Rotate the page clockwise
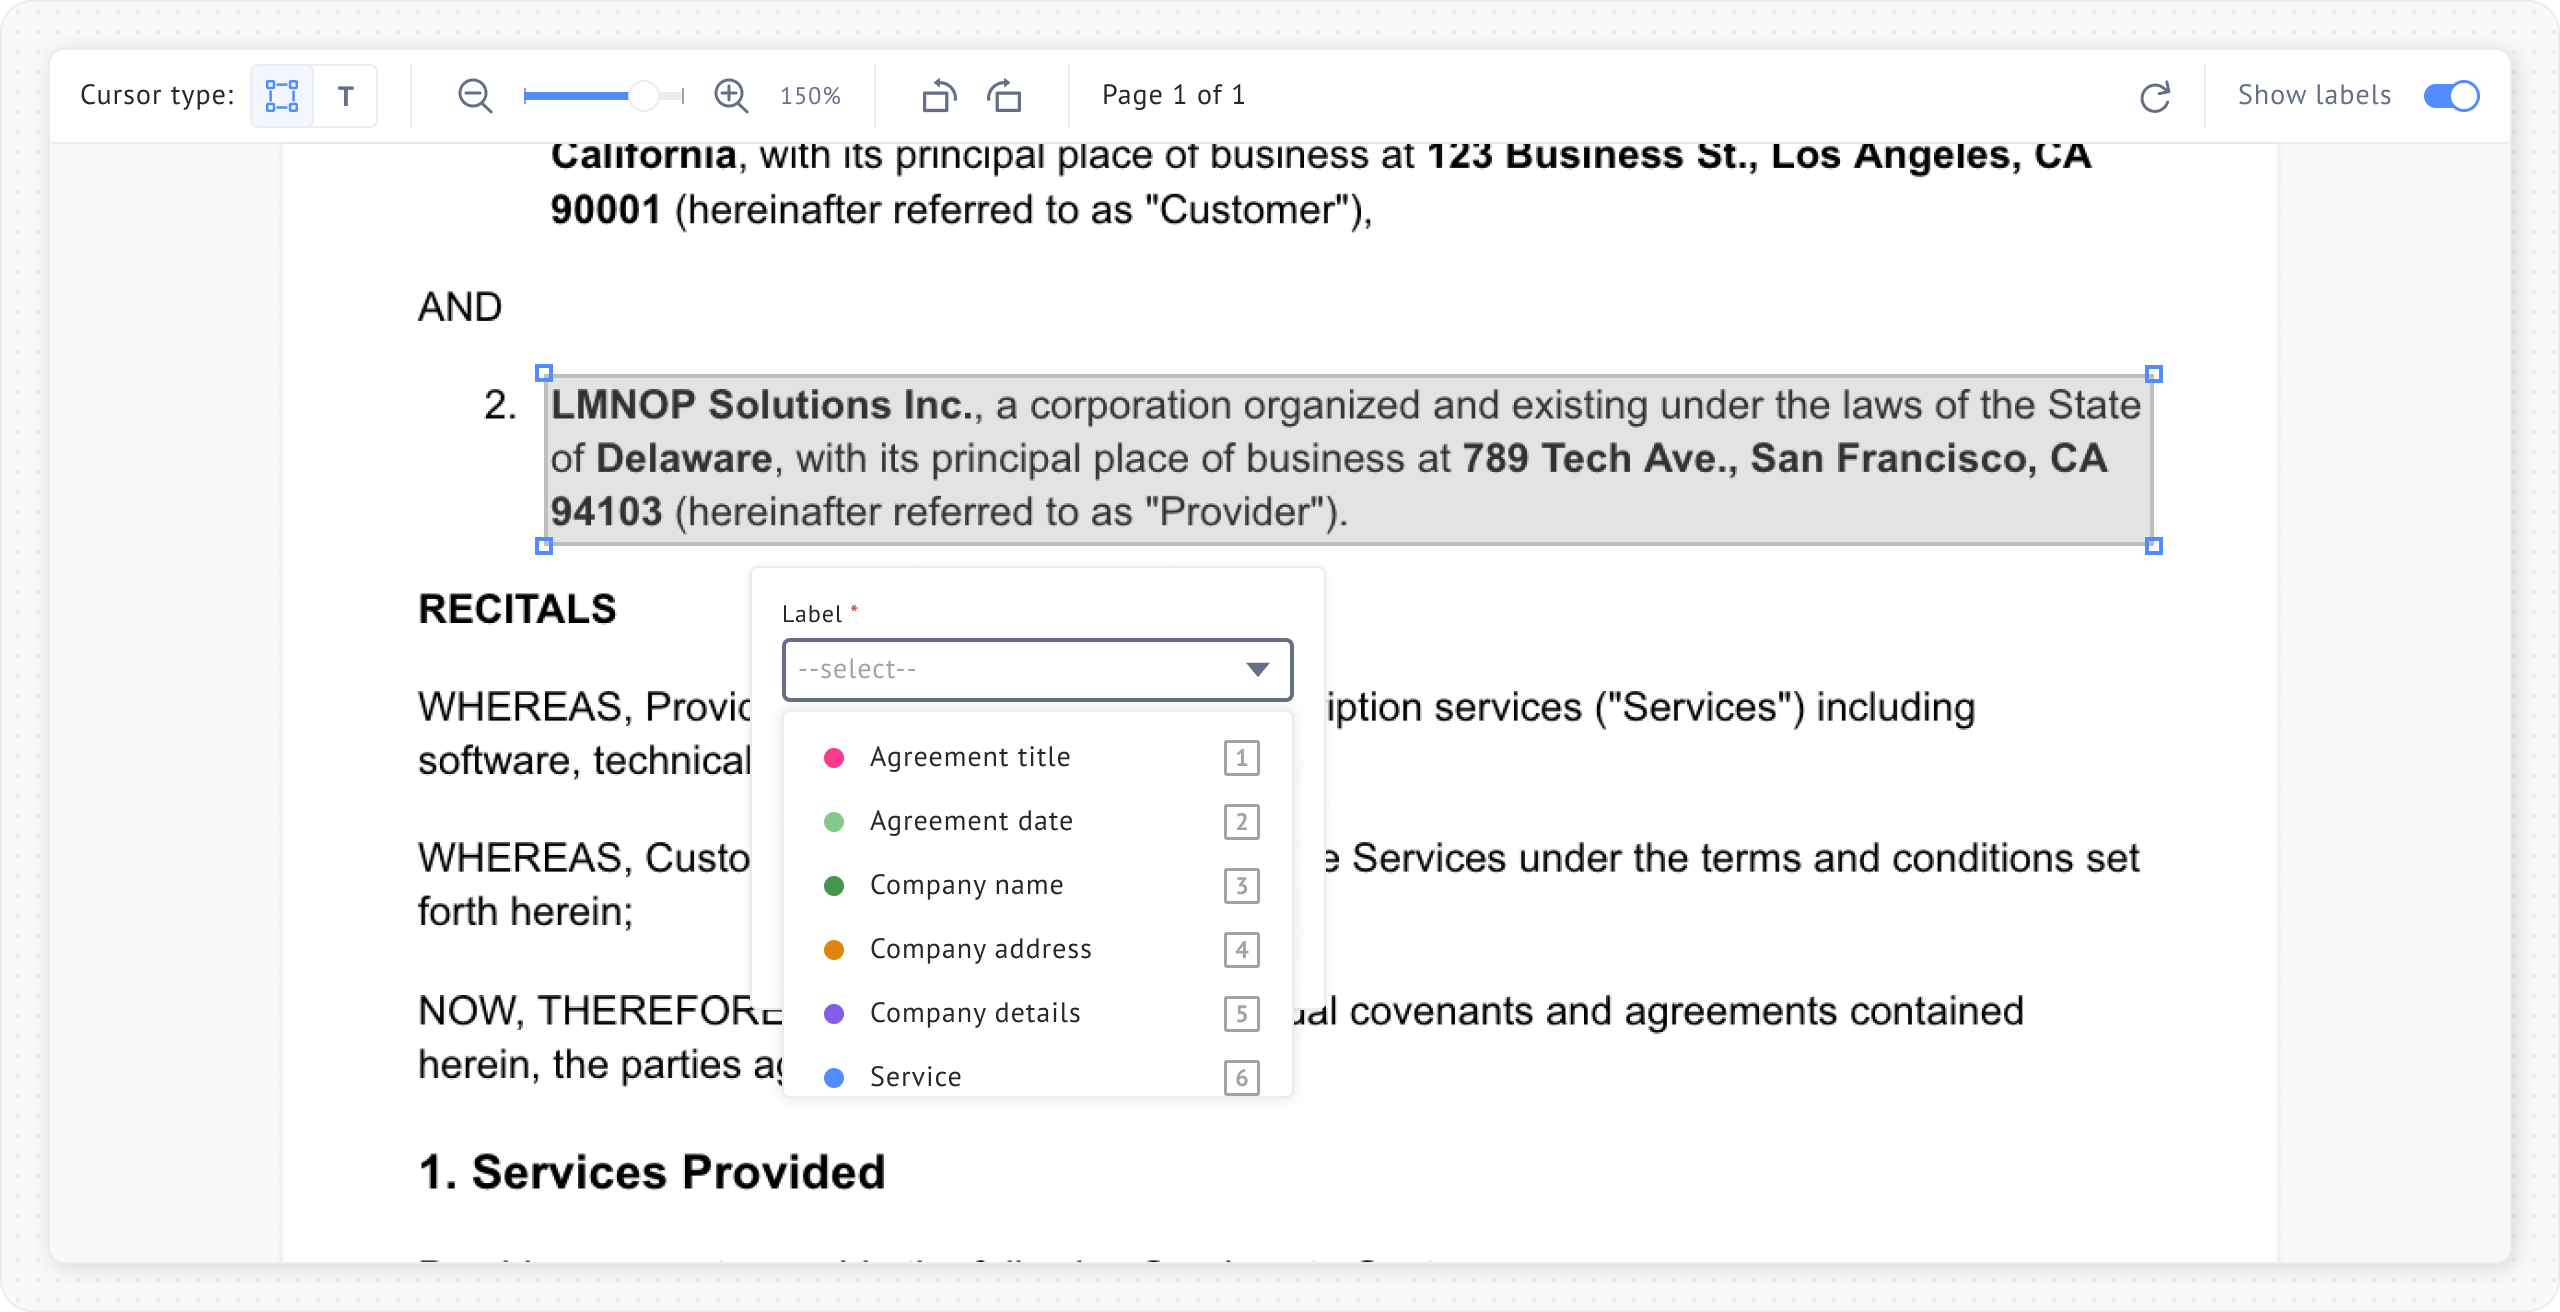This screenshot has height=1312, width=2560. [x=1005, y=96]
